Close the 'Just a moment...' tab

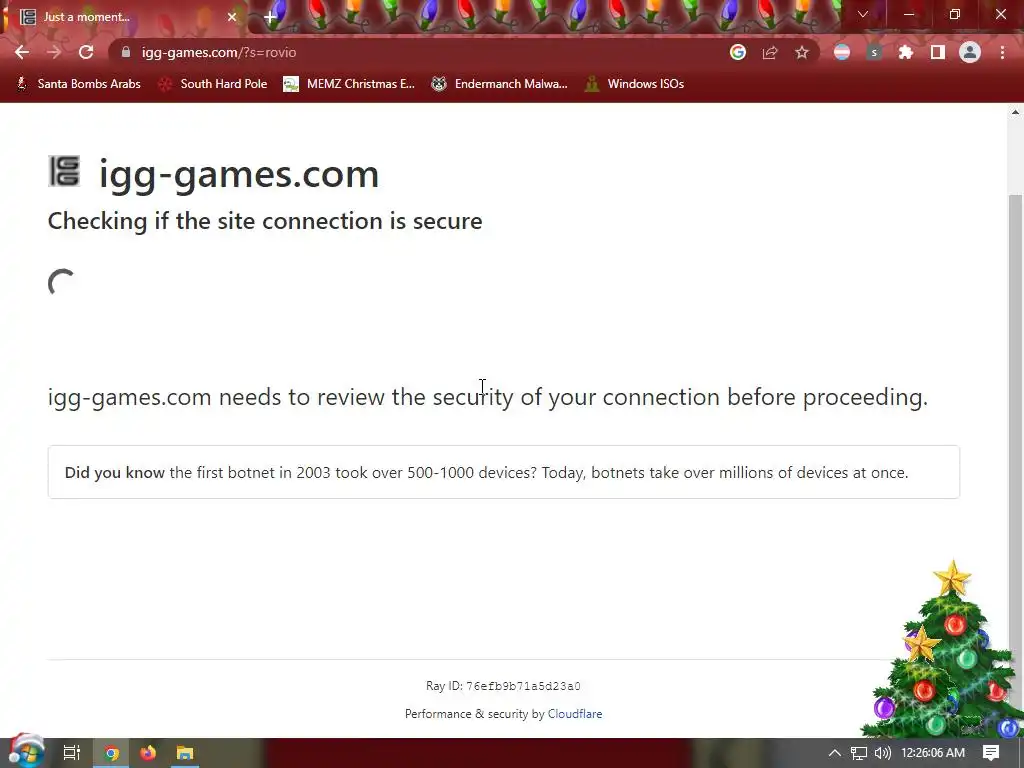232,17
